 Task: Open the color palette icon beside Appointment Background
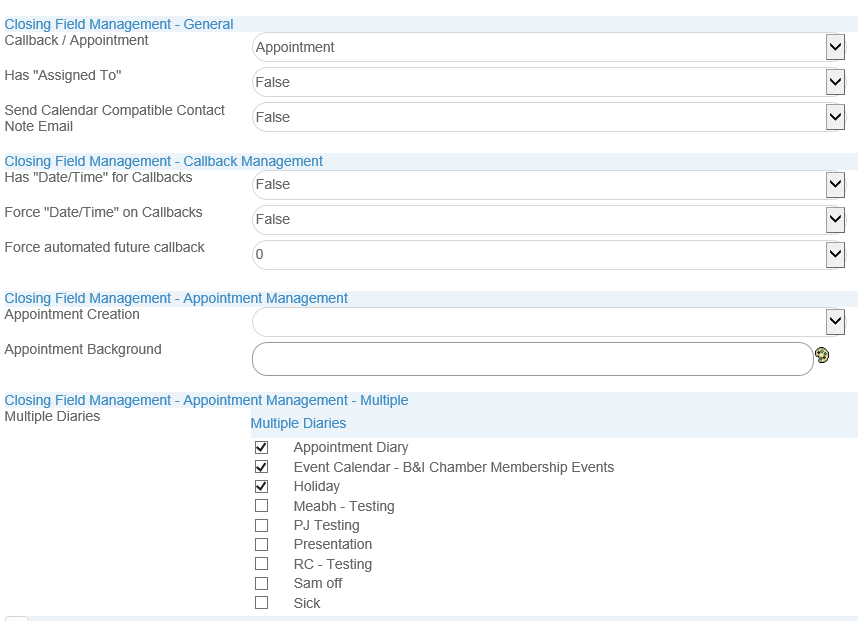822,355
